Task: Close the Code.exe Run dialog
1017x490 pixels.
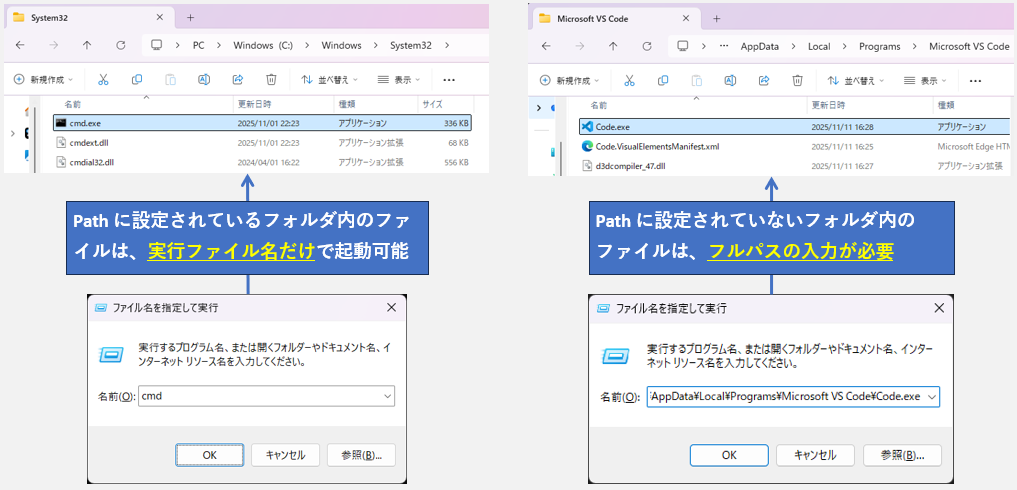Action: pyautogui.click(x=938, y=308)
